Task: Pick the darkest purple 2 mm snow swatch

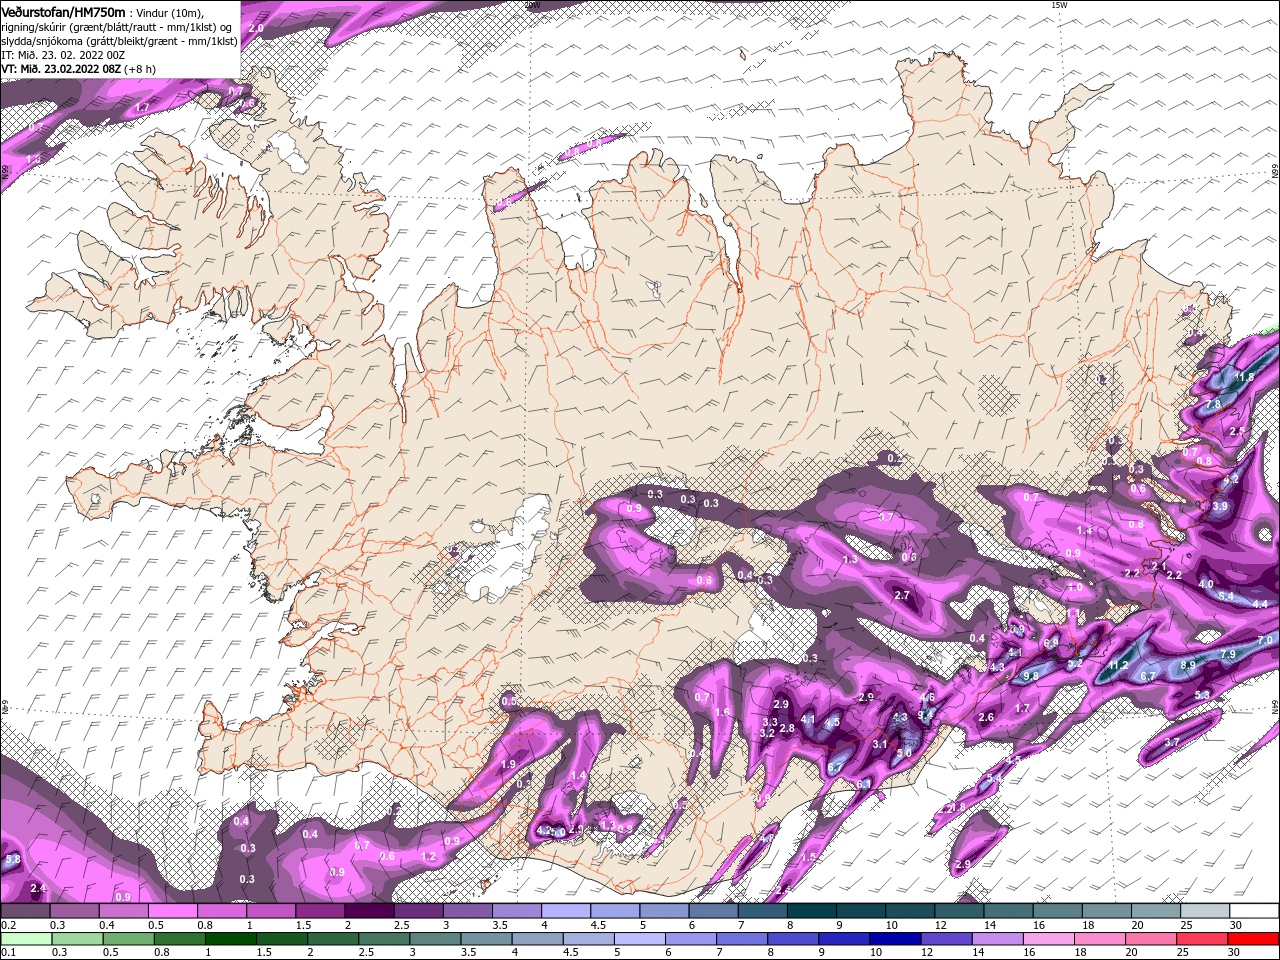Action: tap(369, 911)
